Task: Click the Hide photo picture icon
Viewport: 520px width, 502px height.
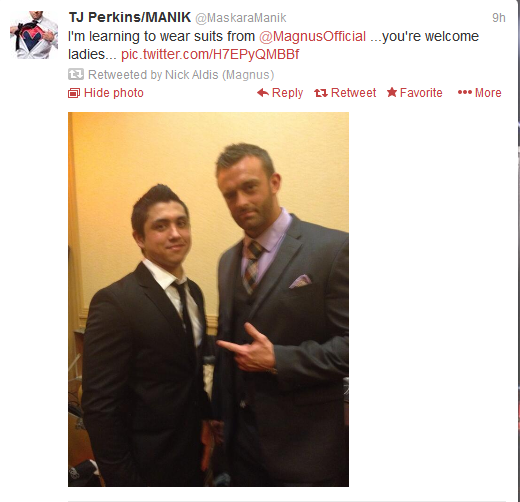Action: [x=74, y=93]
